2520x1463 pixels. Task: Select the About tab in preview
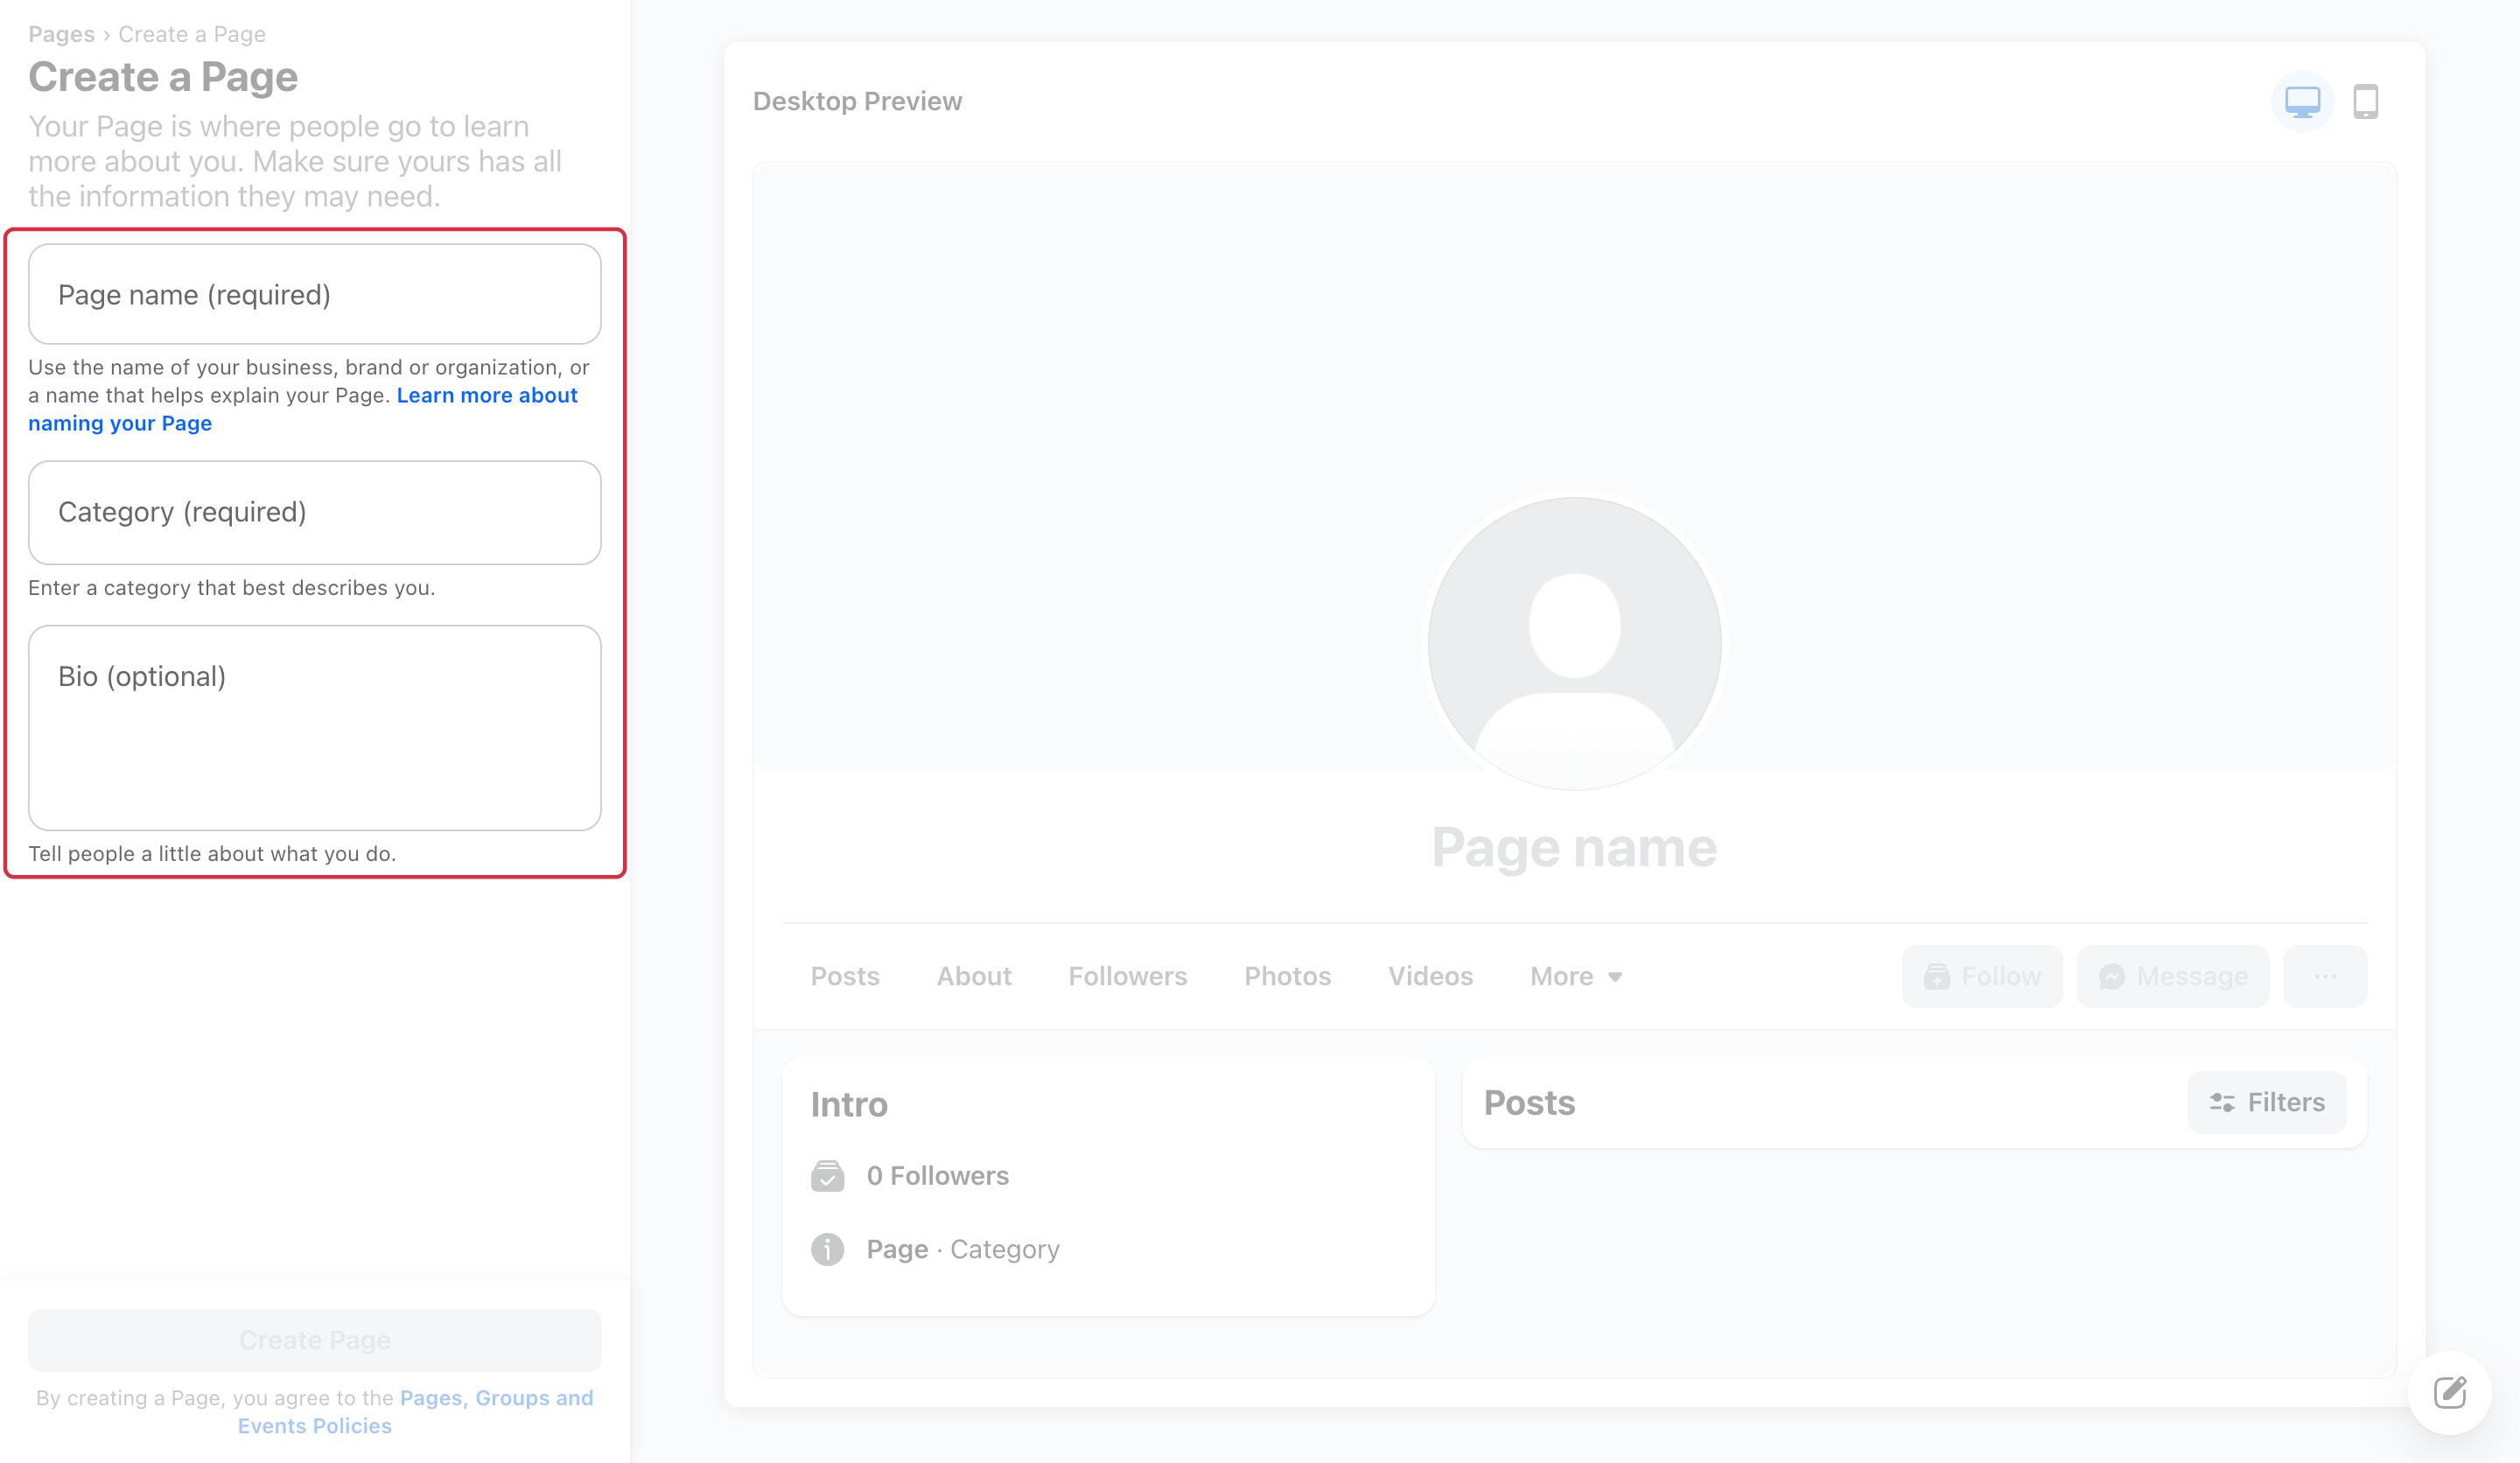974,976
